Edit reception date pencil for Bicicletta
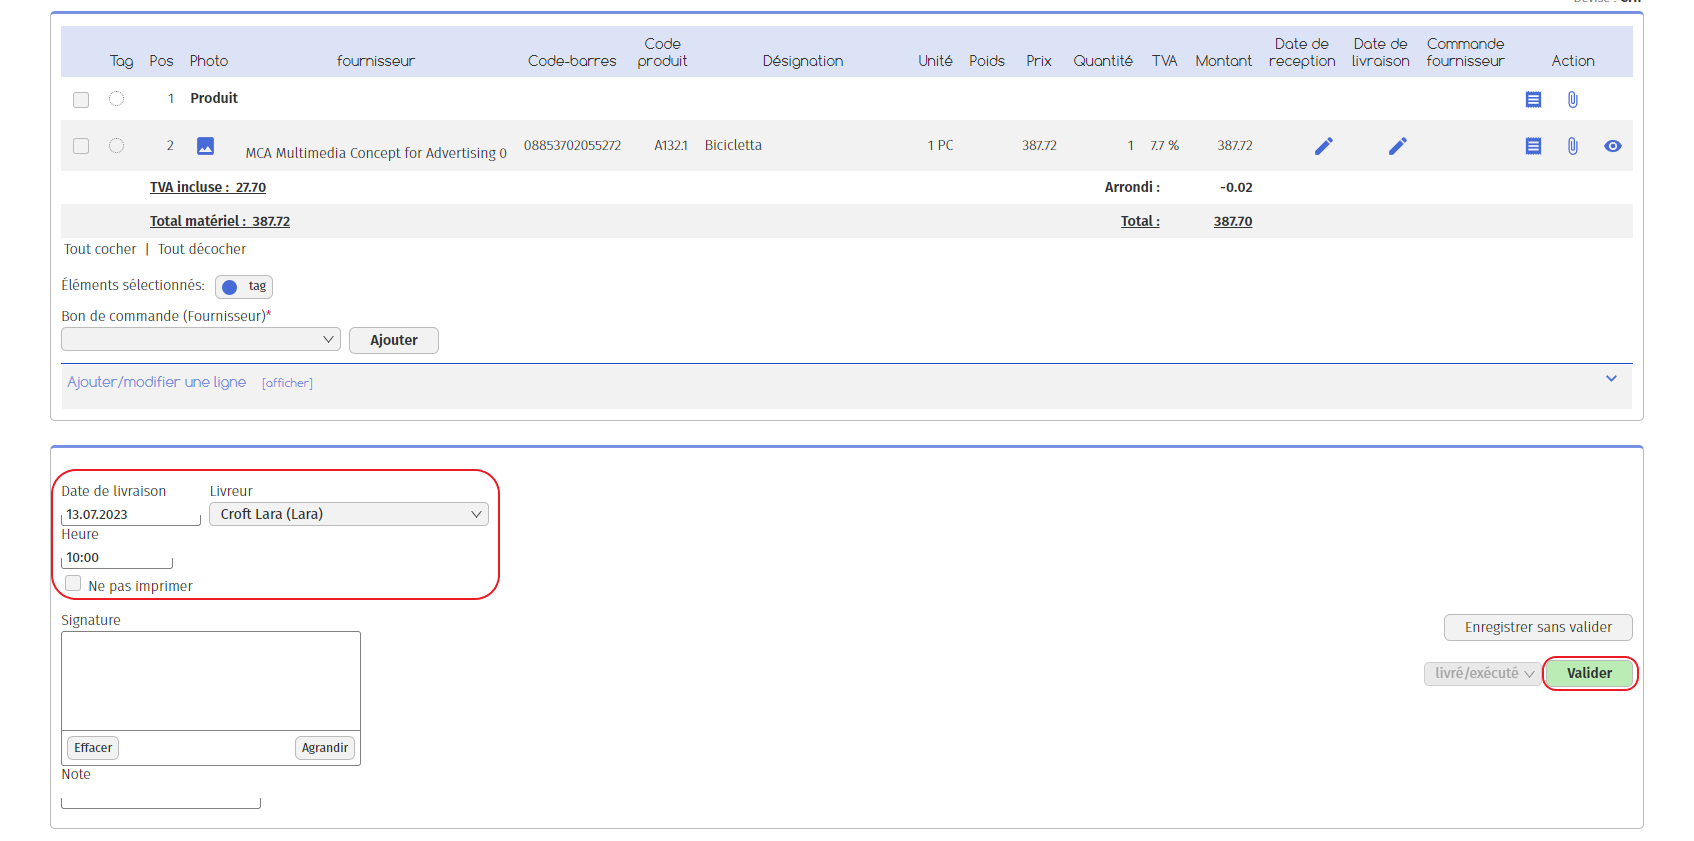 coord(1323,146)
